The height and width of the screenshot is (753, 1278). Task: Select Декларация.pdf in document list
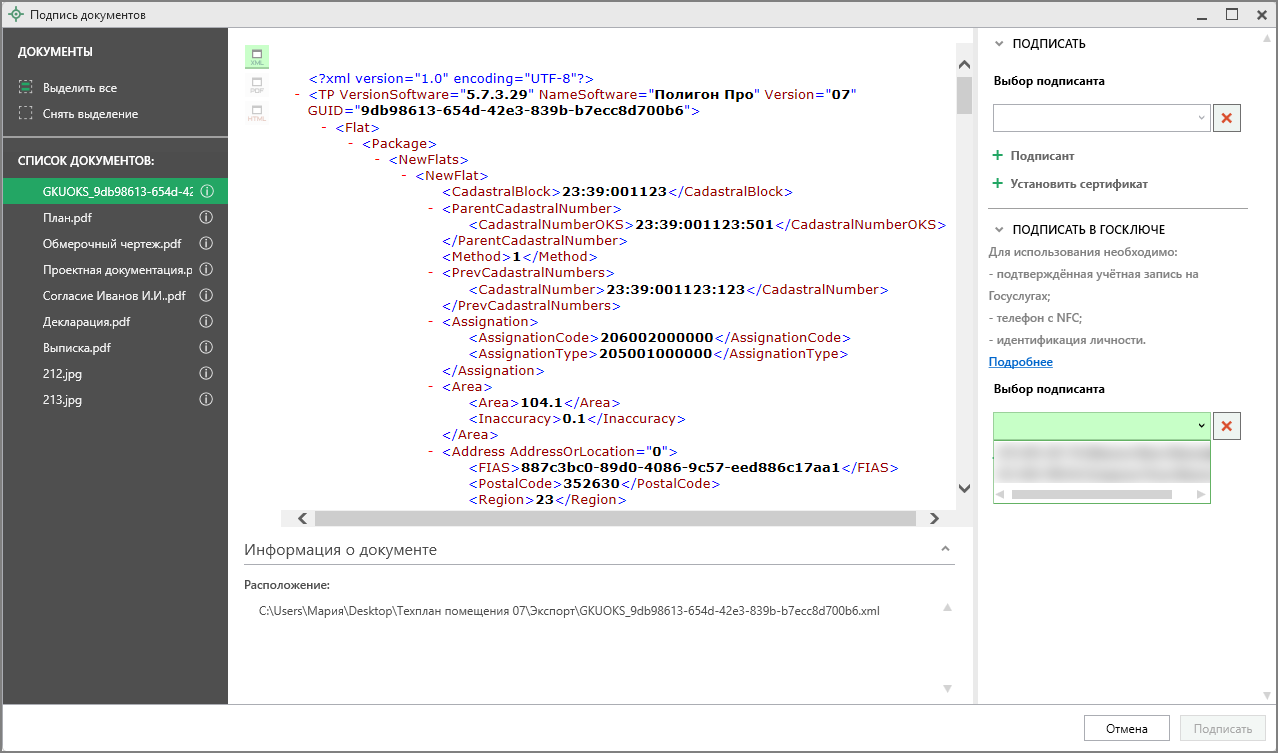pyautogui.click(x=86, y=322)
